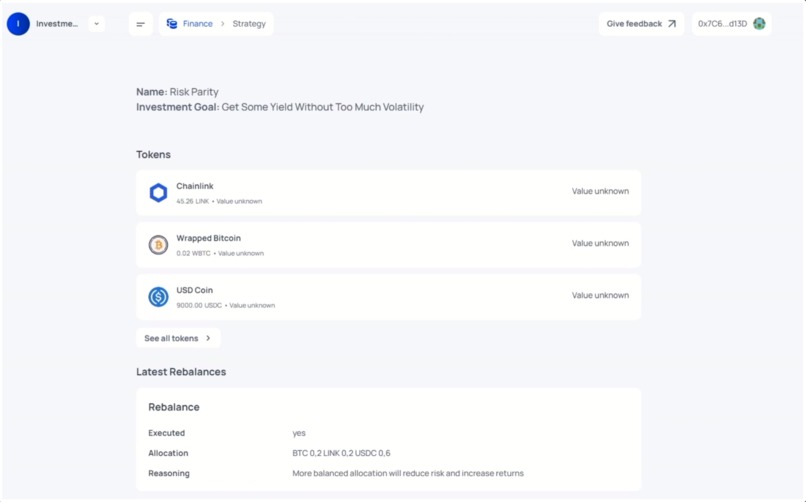Click chevron arrow in See all tokens
This screenshot has height=502, width=806.
(x=208, y=338)
